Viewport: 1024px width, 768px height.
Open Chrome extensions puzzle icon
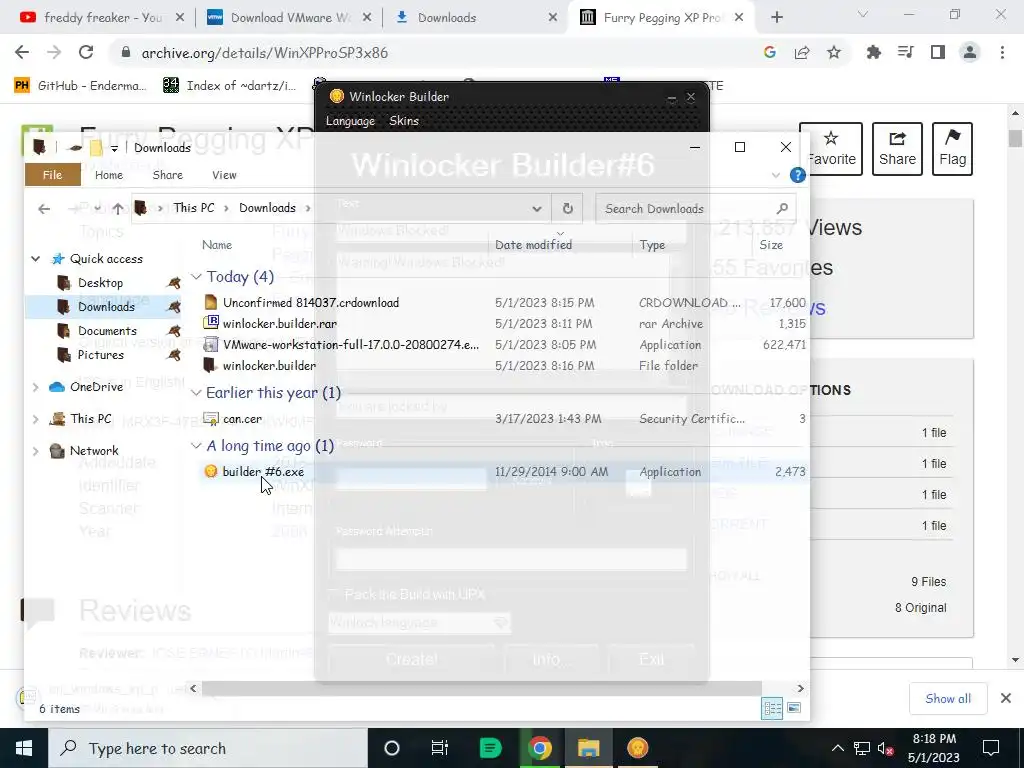pyautogui.click(x=873, y=52)
